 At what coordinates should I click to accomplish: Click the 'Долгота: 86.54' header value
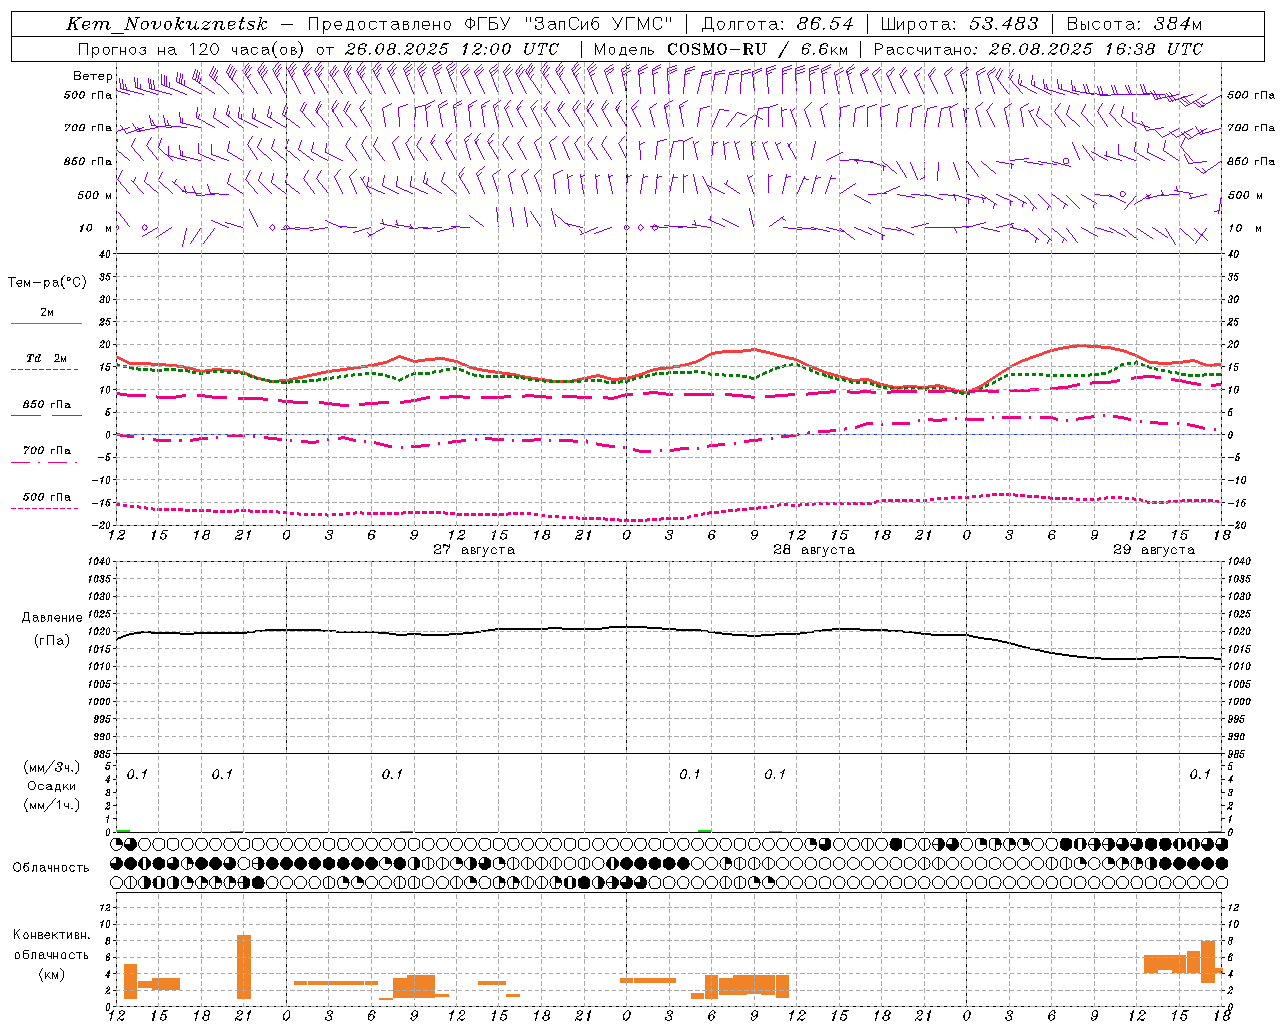(777, 24)
